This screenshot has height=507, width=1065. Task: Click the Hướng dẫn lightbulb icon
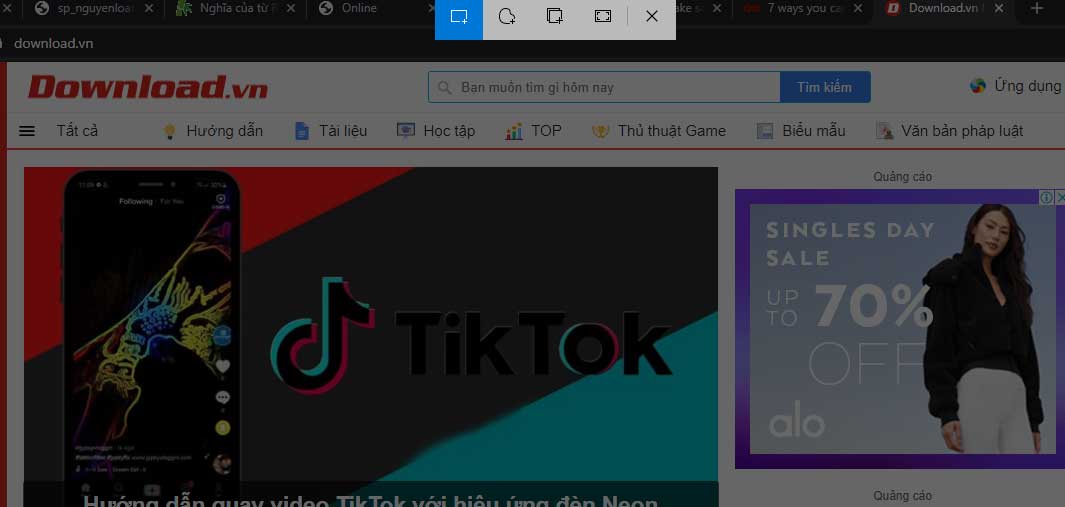[170, 130]
